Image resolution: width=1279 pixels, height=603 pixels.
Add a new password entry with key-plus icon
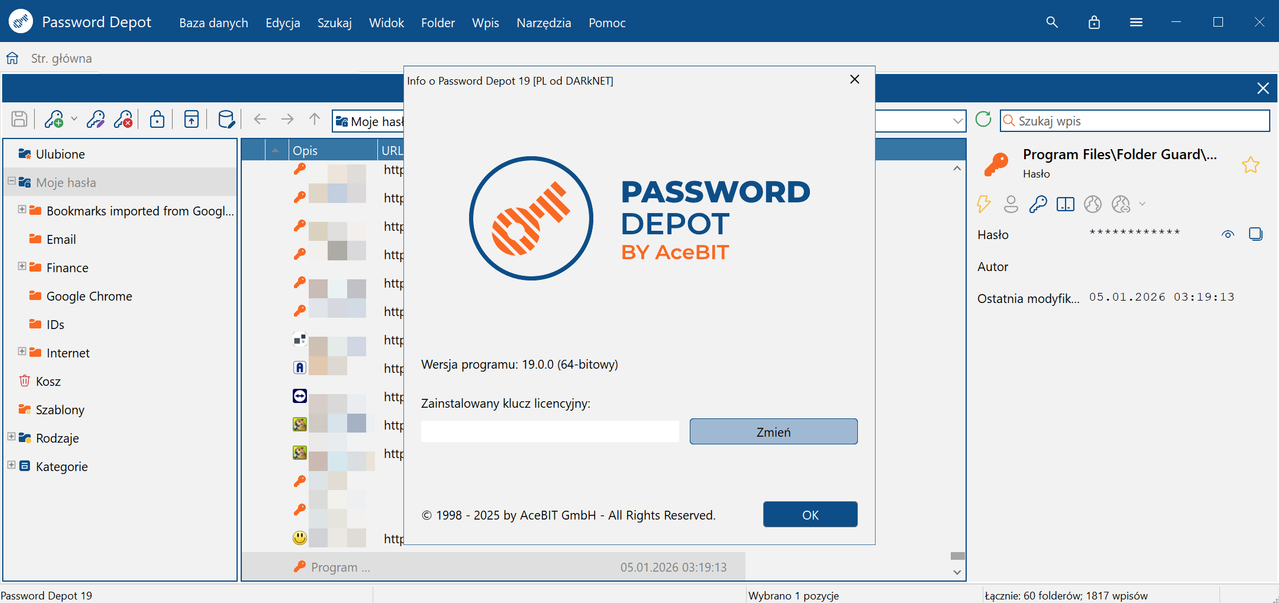(54, 120)
